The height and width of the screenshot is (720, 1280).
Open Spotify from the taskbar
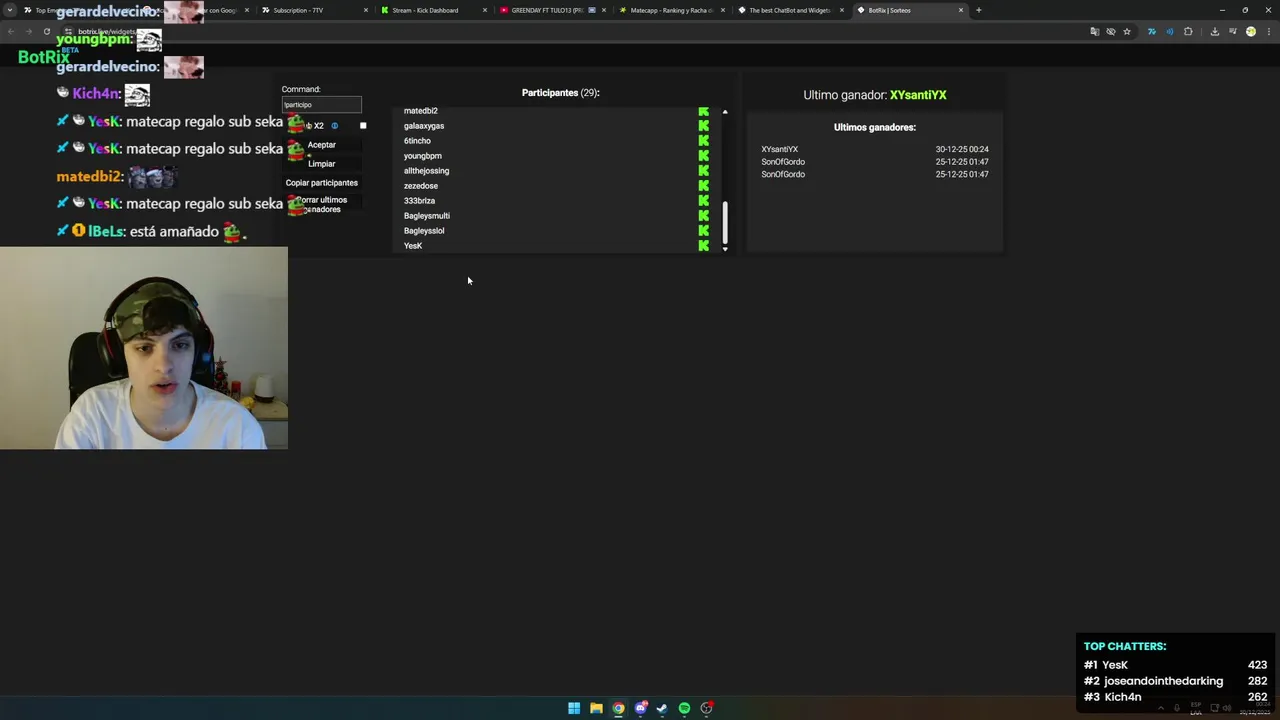(x=684, y=708)
